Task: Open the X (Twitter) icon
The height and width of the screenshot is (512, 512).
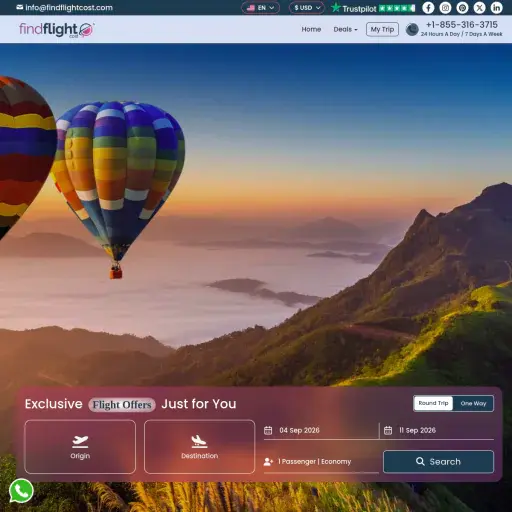Action: [480, 8]
